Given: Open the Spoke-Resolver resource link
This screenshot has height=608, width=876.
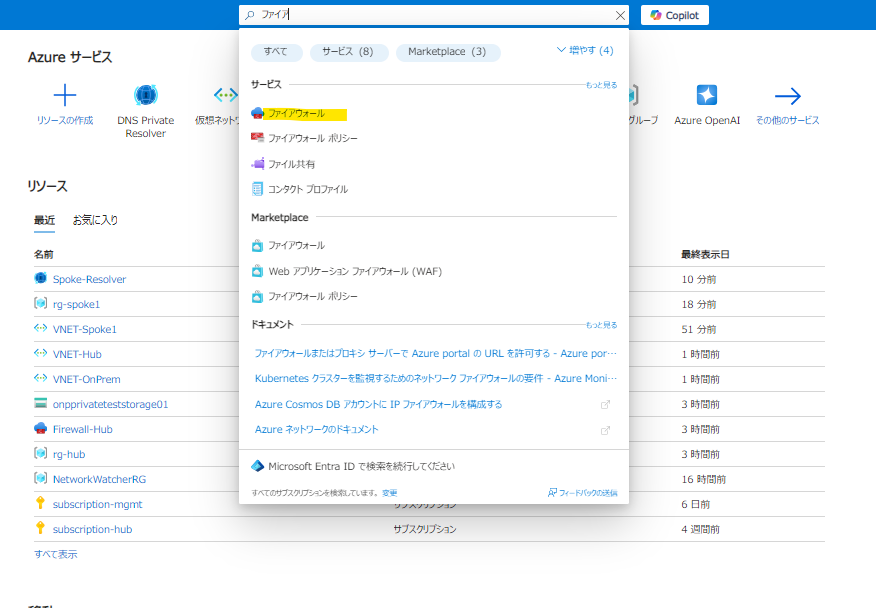Looking at the screenshot, I should coord(89,279).
